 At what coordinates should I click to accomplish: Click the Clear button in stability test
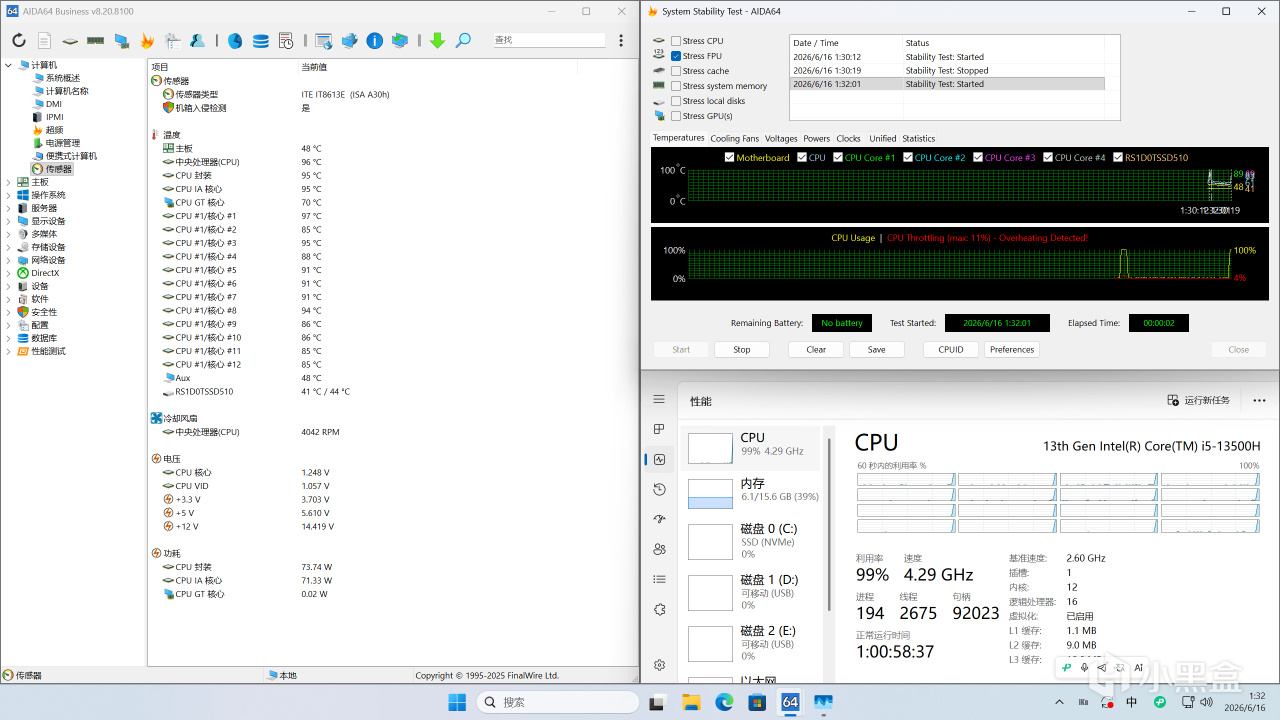click(816, 350)
